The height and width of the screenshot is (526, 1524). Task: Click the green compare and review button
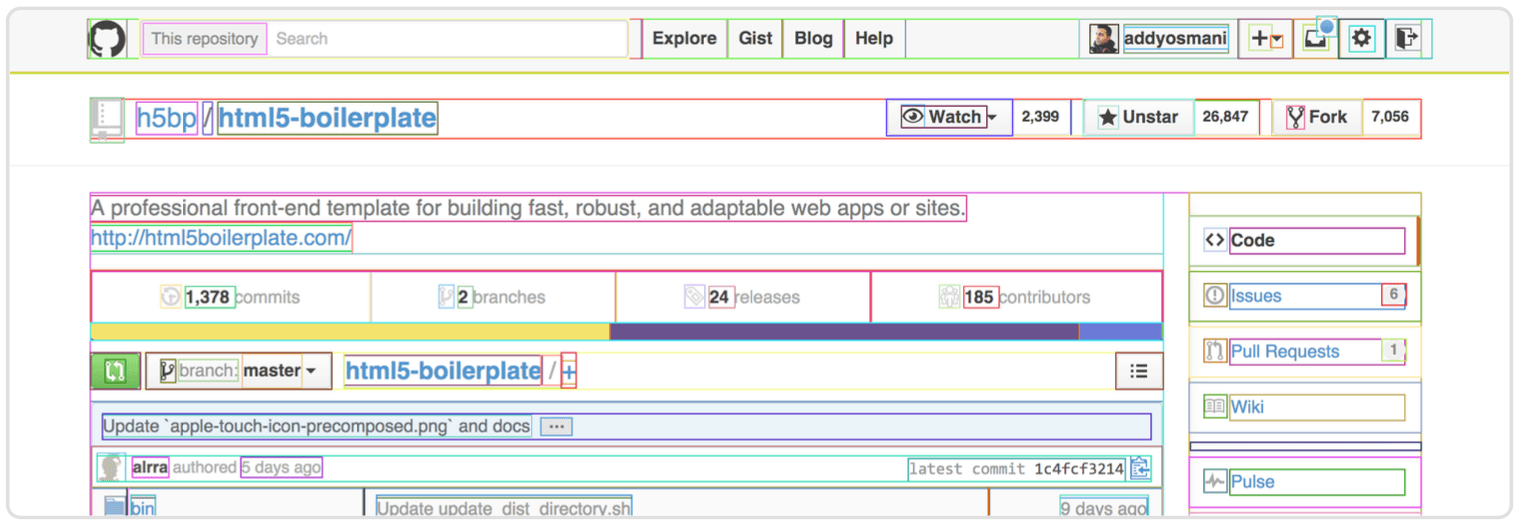point(115,371)
